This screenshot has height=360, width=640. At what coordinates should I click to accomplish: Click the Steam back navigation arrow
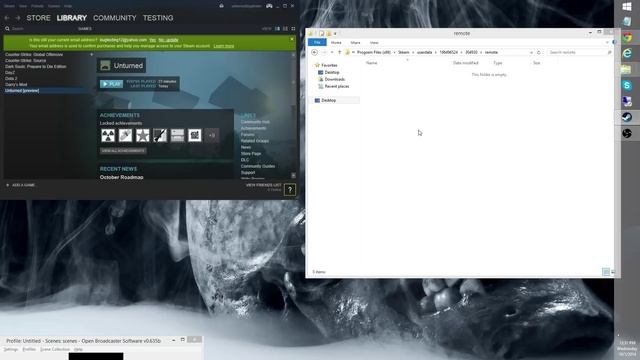7,18
